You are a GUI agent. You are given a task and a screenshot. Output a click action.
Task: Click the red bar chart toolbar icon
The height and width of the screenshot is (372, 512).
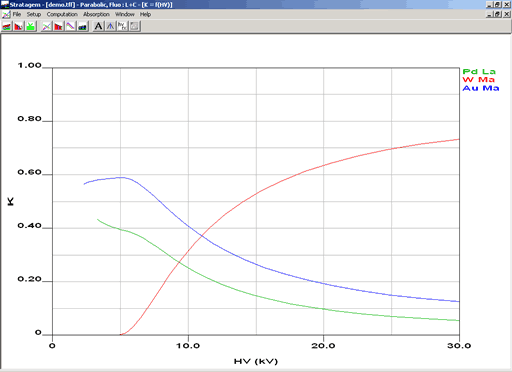59,26
